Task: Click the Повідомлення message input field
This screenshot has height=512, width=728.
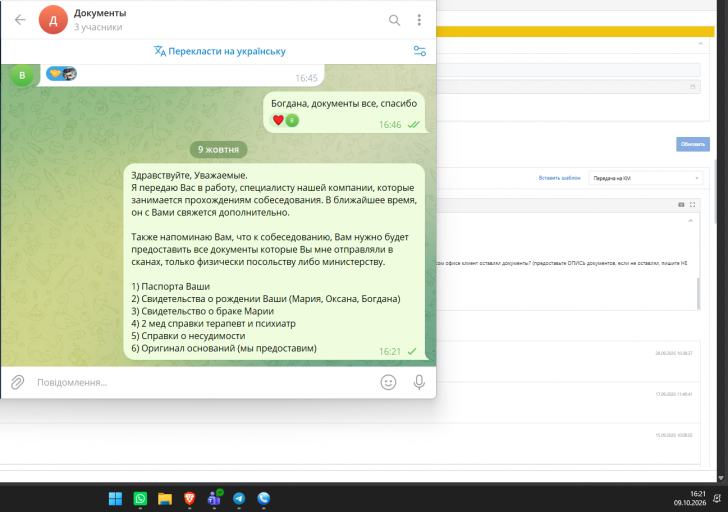Action: pos(204,382)
